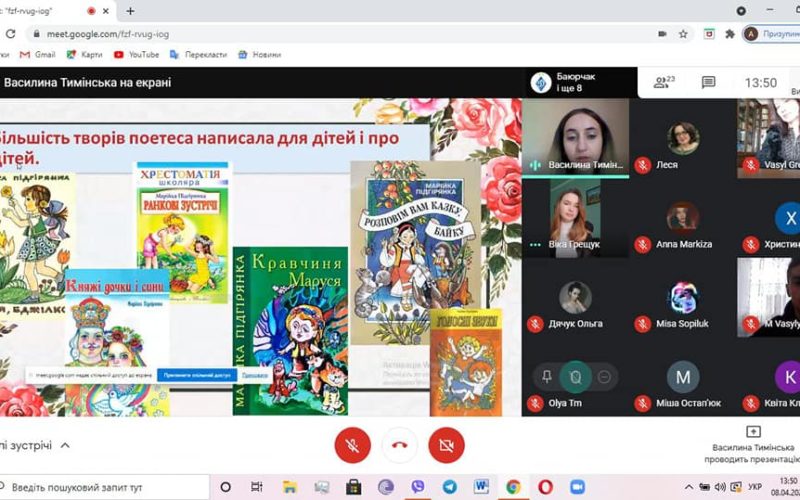The image size is (800, 500).
Task: Open the Новини bookmark
Action: pos(260,54)
